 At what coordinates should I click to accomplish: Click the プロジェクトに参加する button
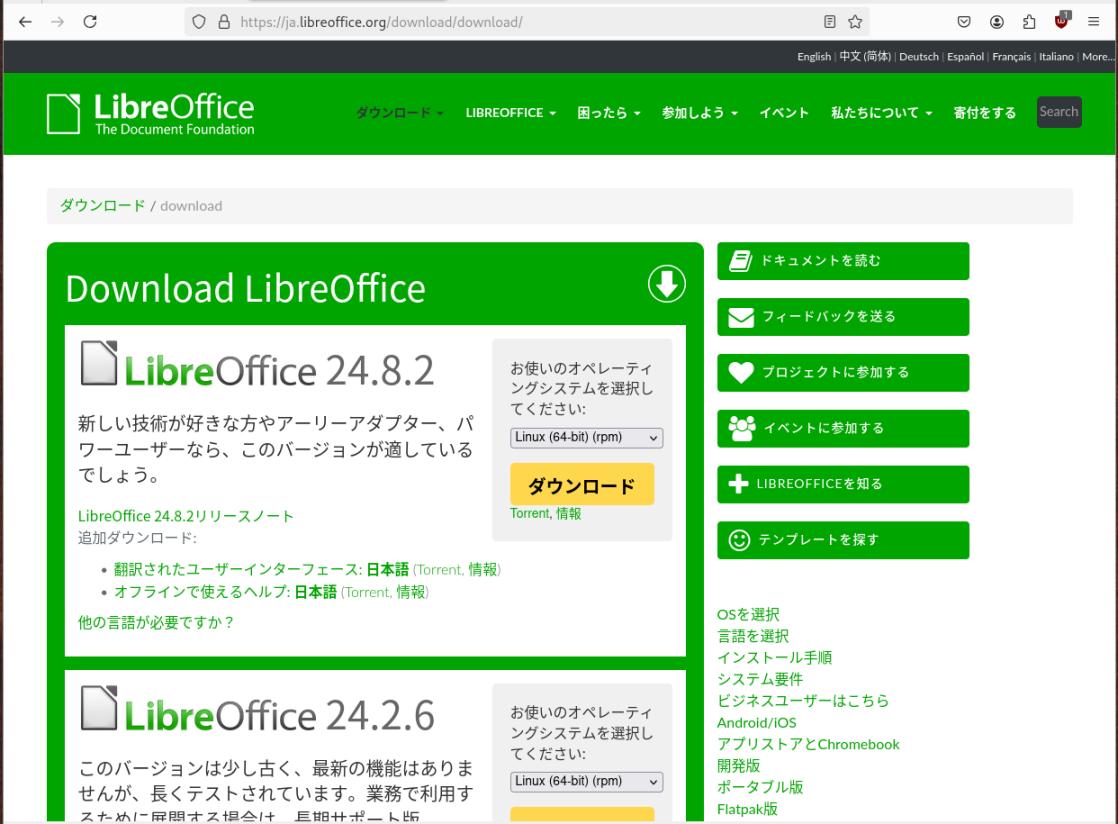[843, 373]
